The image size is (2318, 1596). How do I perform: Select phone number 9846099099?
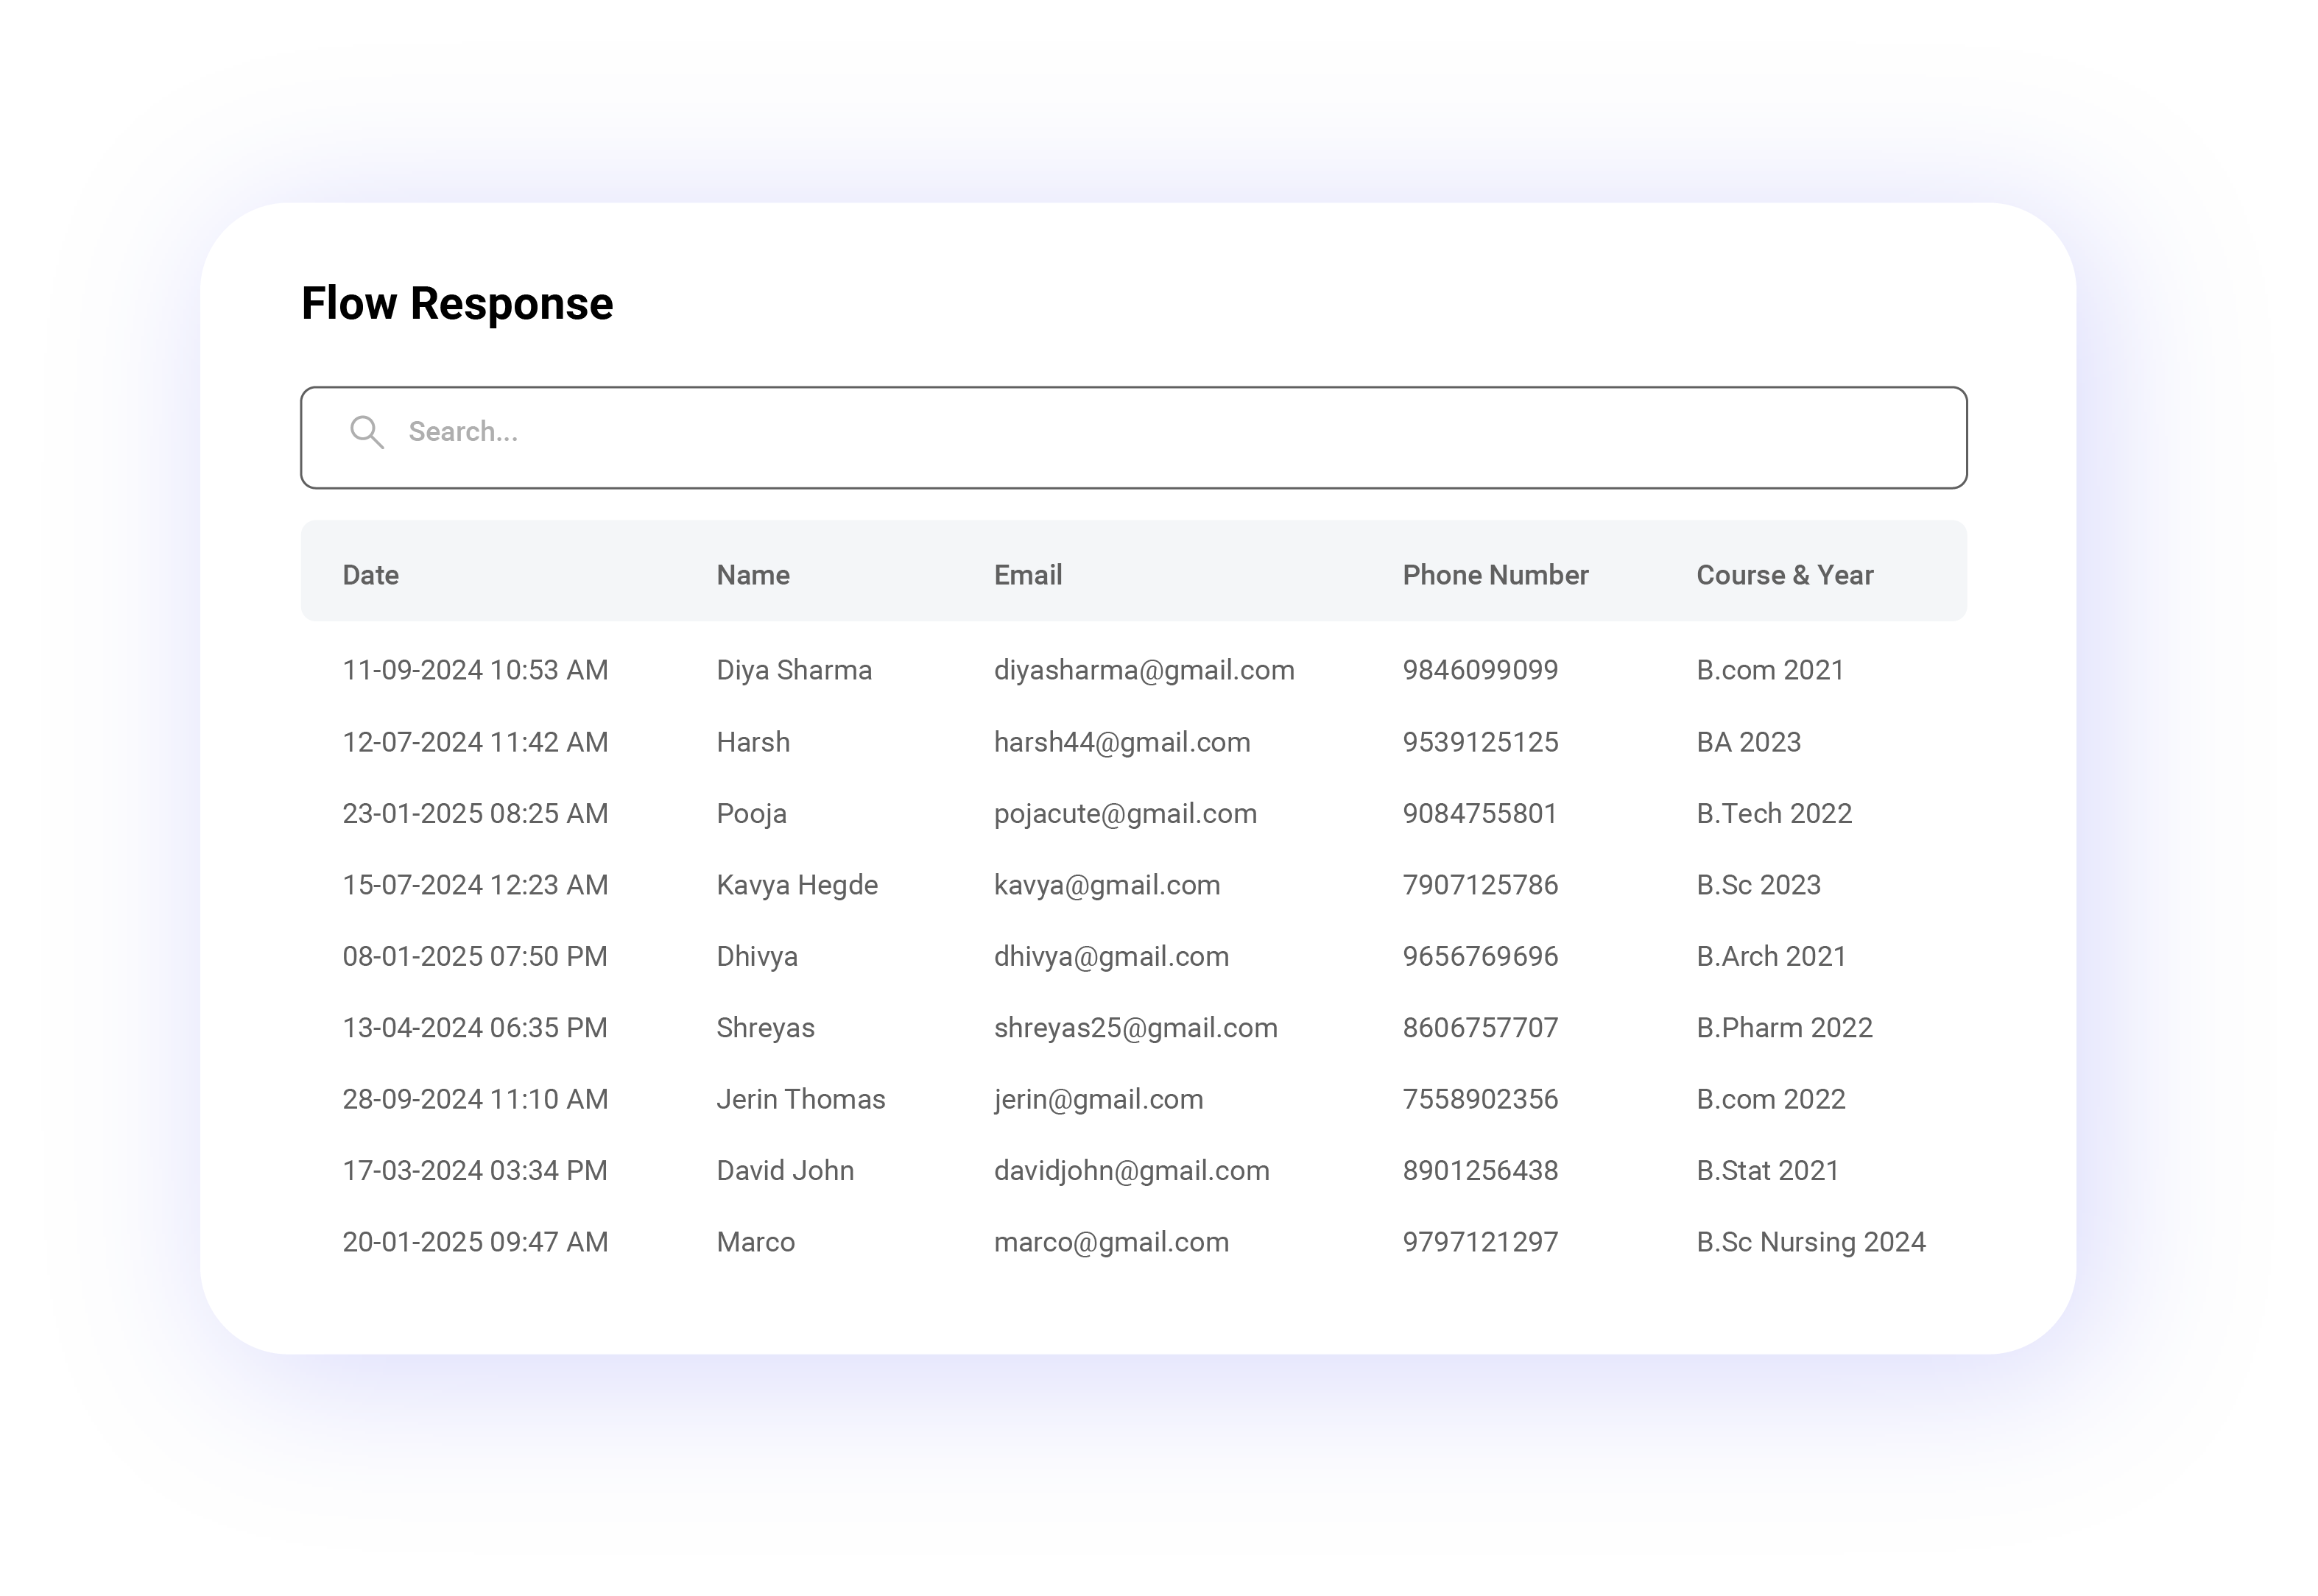[x=1480, y=670]
